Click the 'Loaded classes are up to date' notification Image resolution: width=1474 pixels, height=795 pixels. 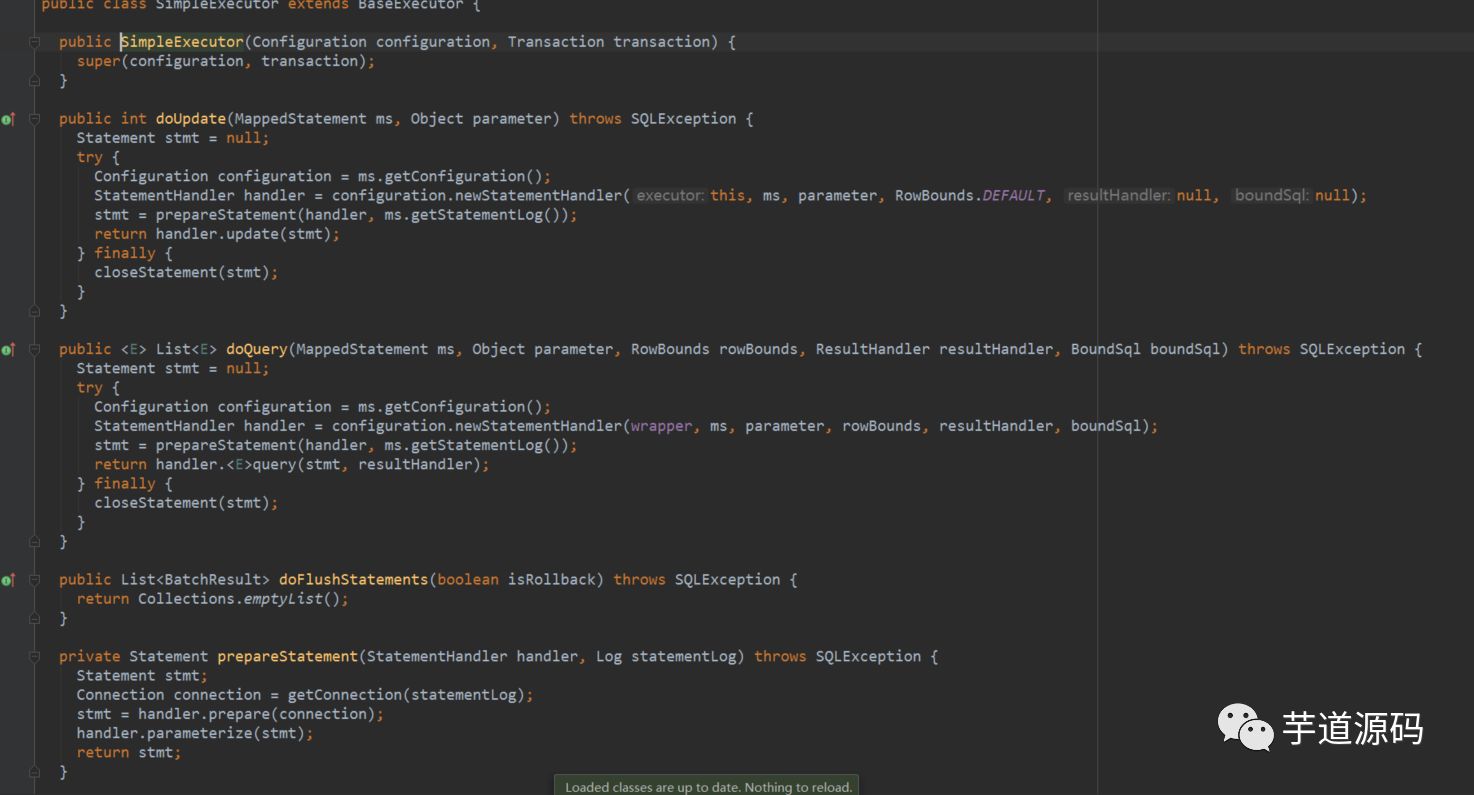pos(707,786)
